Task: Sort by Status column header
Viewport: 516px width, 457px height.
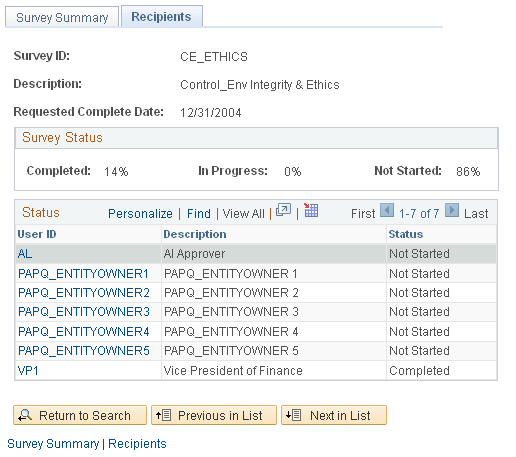Action: (406, 234)
